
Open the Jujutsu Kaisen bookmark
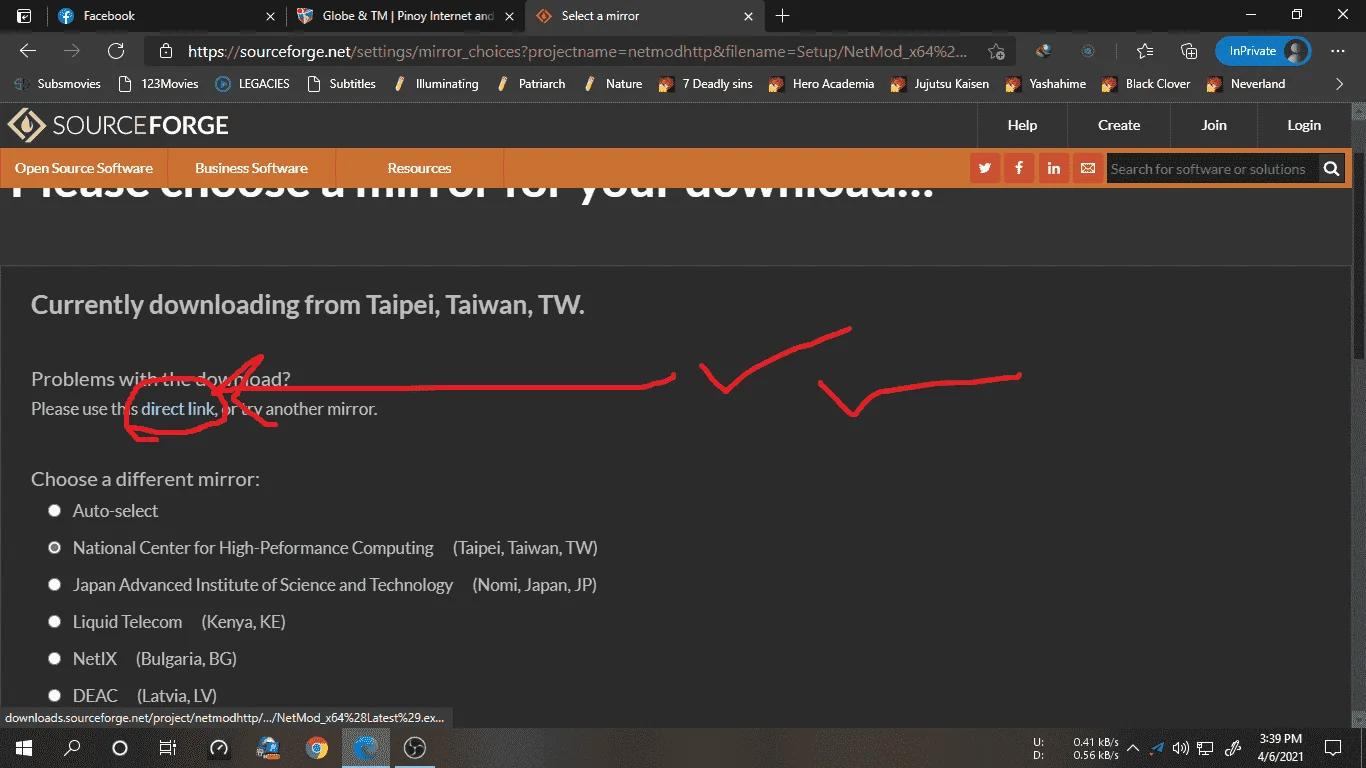(939, 84)
